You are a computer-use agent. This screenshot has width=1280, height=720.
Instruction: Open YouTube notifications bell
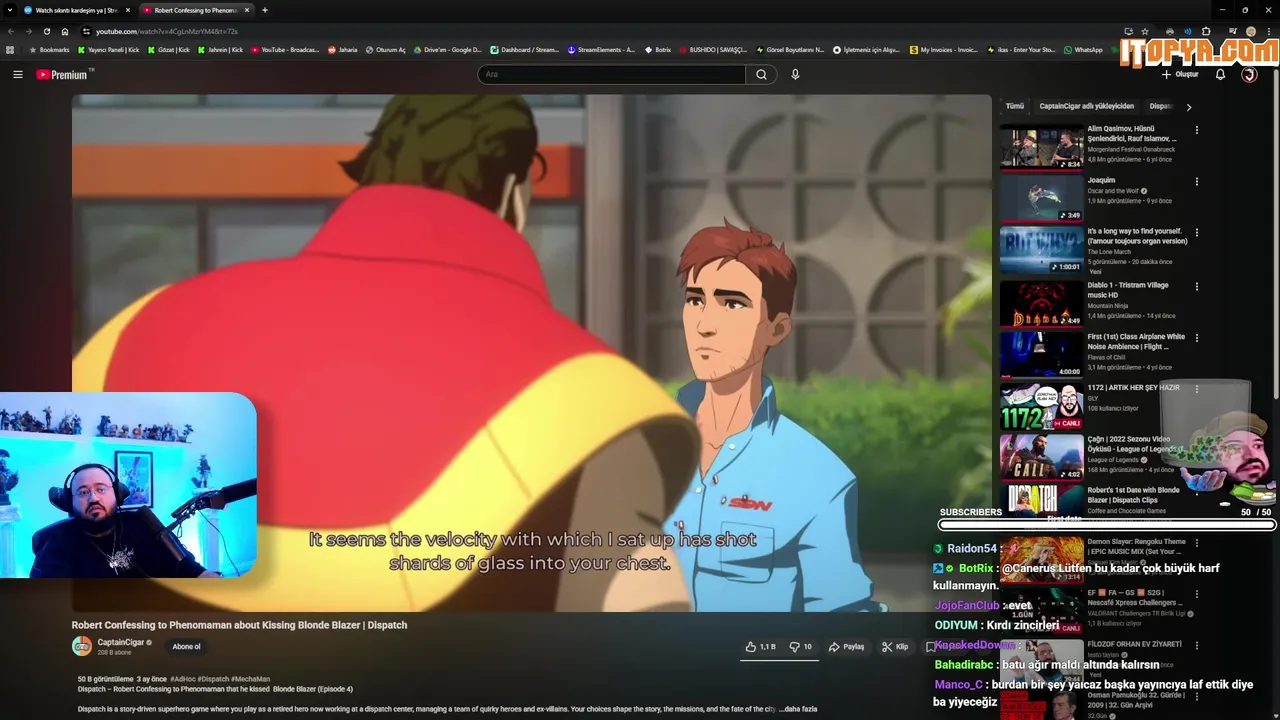pyautogui.click(x=1220, y=74)
